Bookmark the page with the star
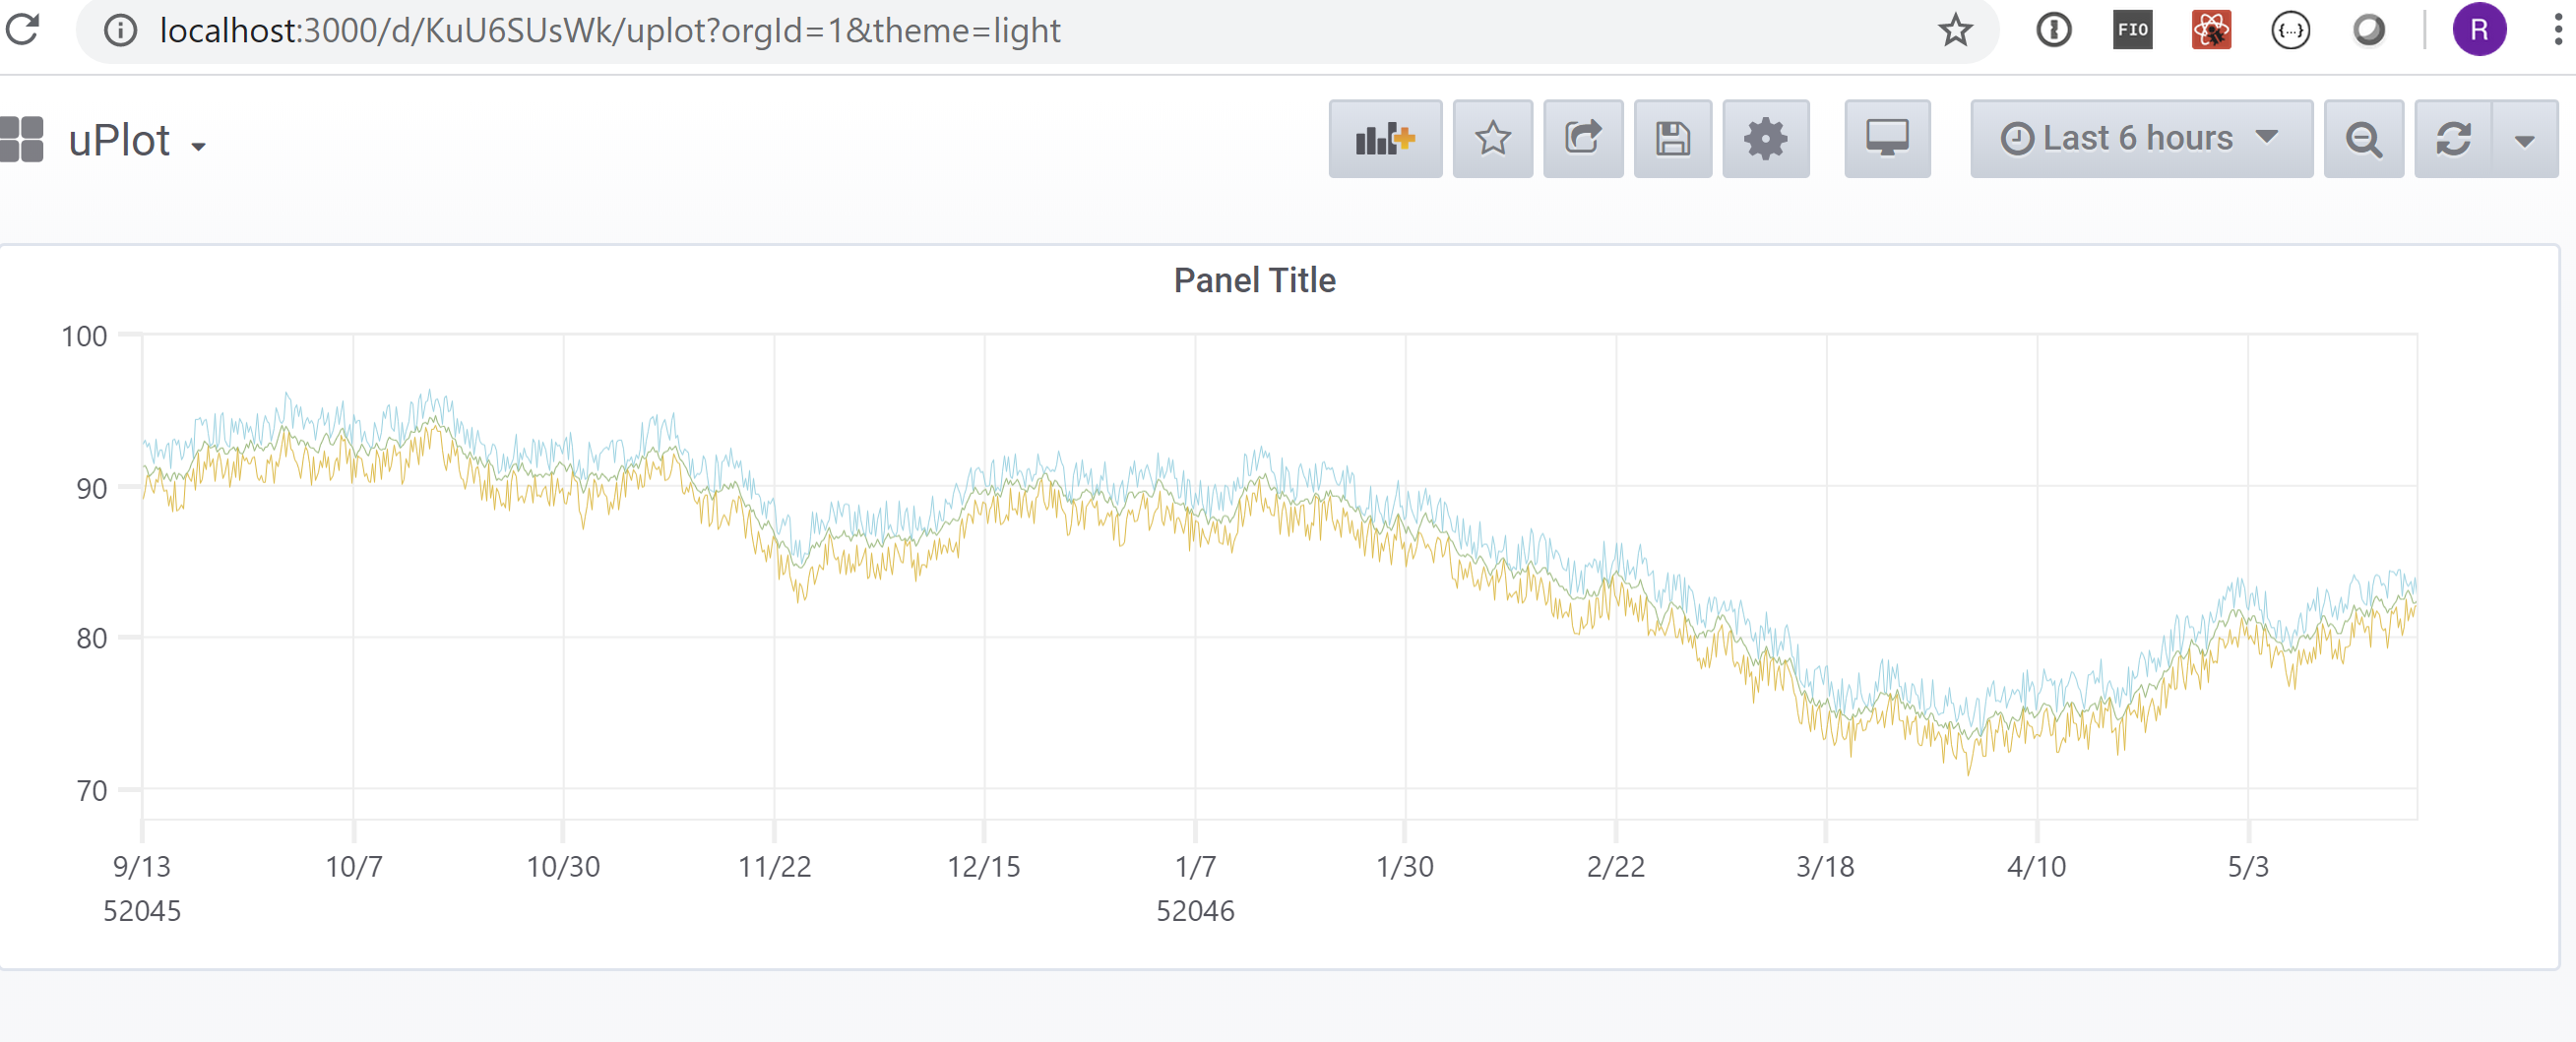The image size is (2576, 1042). (x=1954, y=30)
